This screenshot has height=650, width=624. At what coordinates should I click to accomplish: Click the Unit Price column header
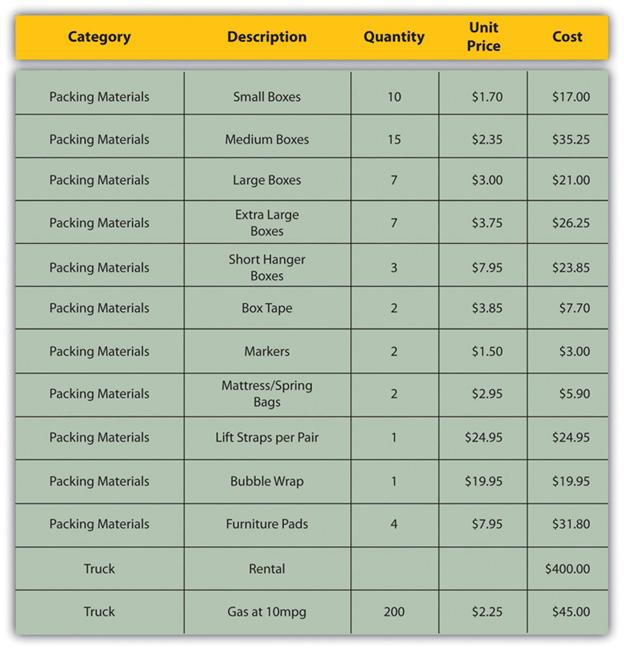click(x=483, y=36)
